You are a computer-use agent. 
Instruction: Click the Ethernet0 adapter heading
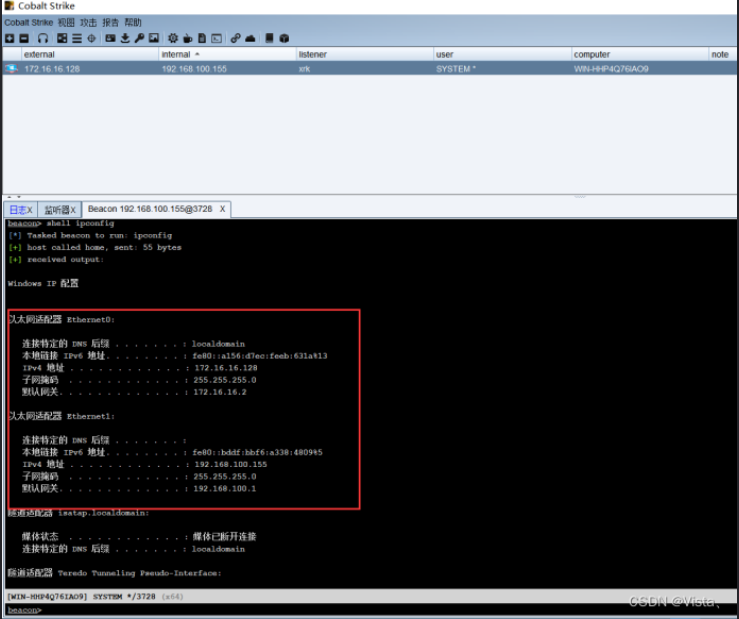(x=61, y=320)
